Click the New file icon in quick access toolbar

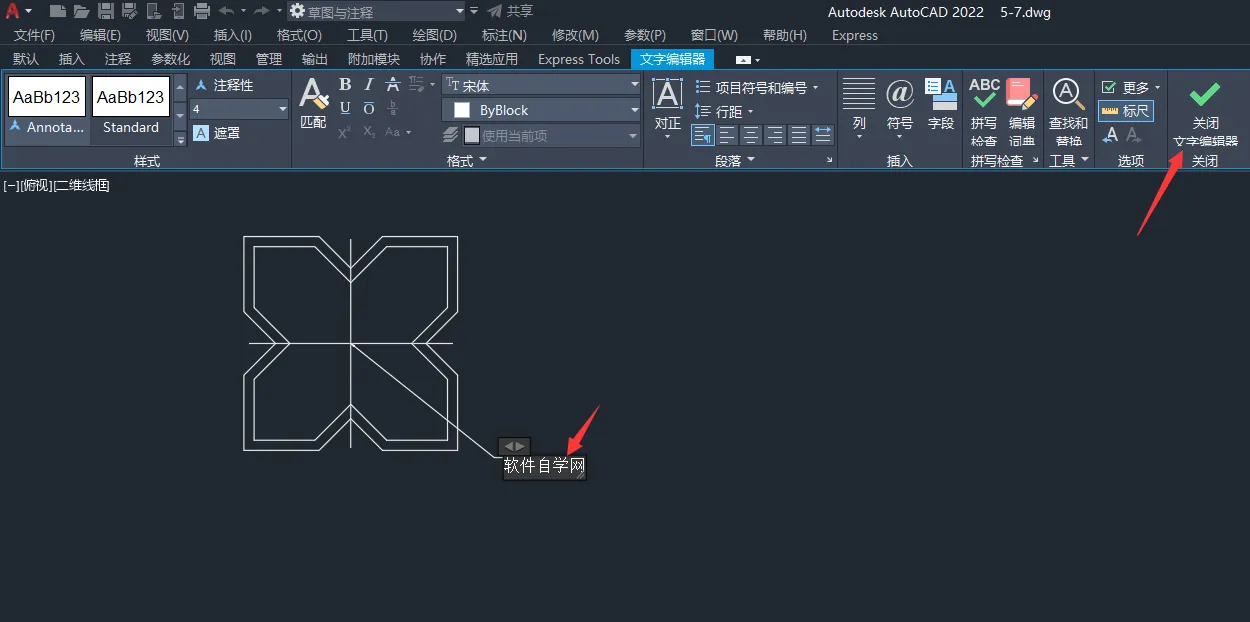pos(58,11)
